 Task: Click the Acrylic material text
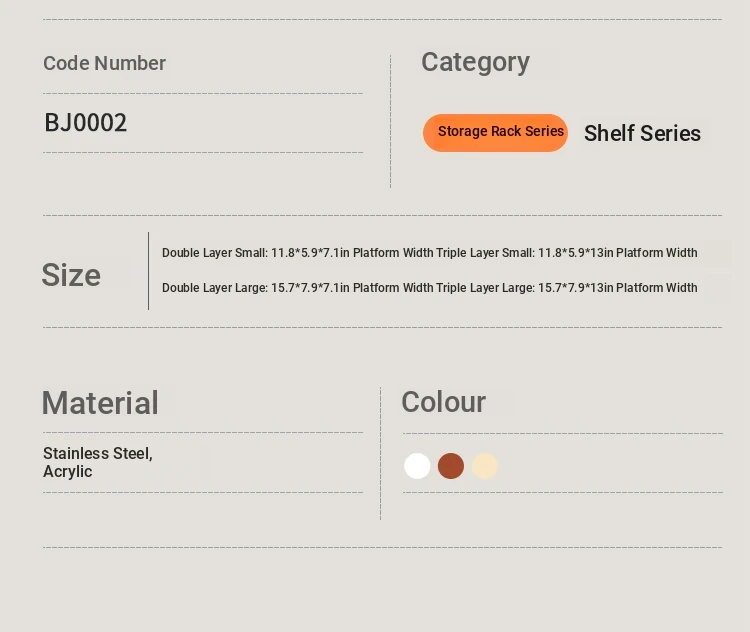pos(67,472)
